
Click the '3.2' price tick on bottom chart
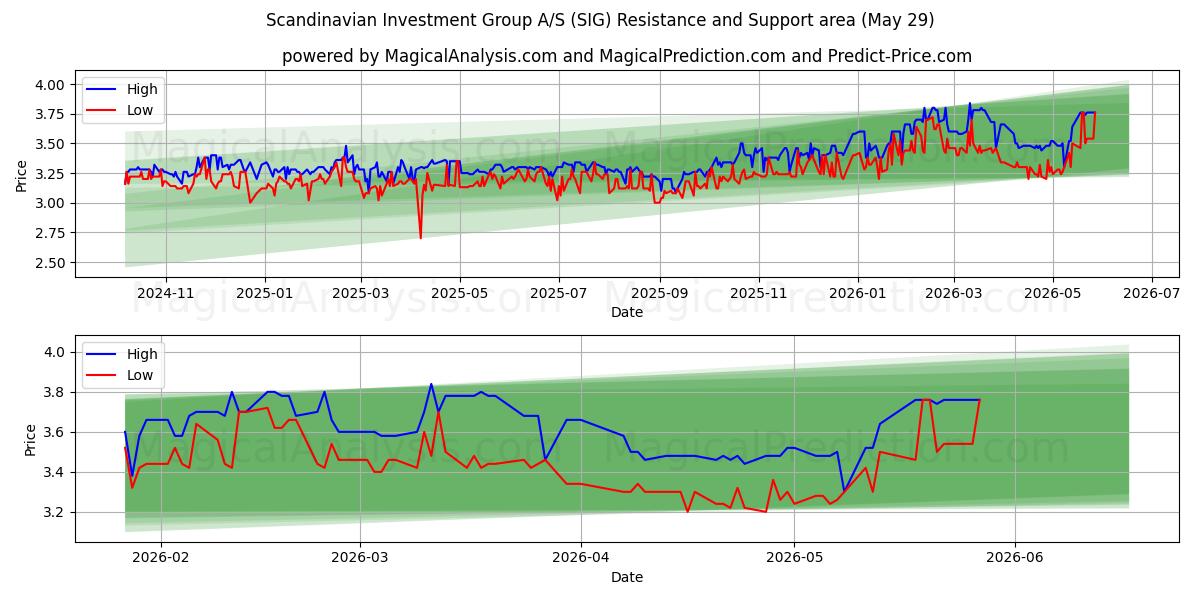(56, 512)
